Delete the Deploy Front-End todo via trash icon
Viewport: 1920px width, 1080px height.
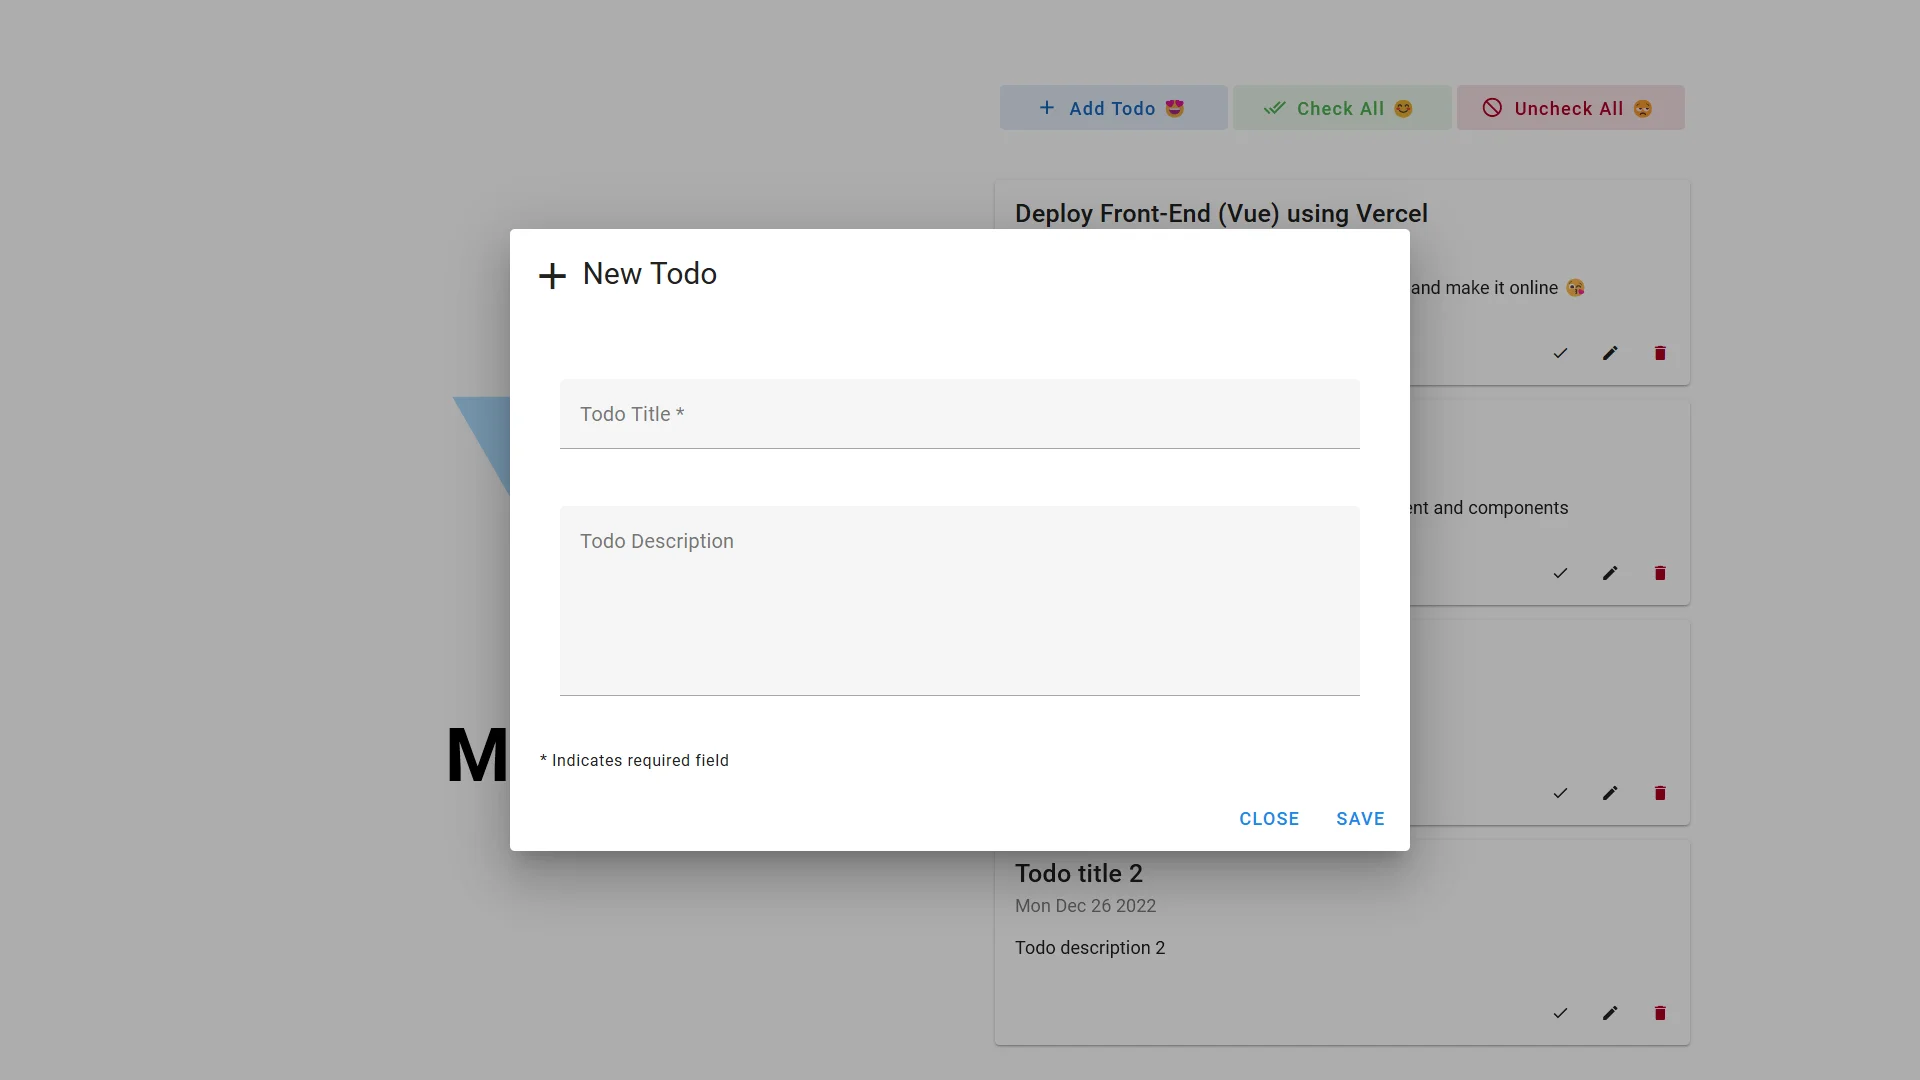(1660, 353)
